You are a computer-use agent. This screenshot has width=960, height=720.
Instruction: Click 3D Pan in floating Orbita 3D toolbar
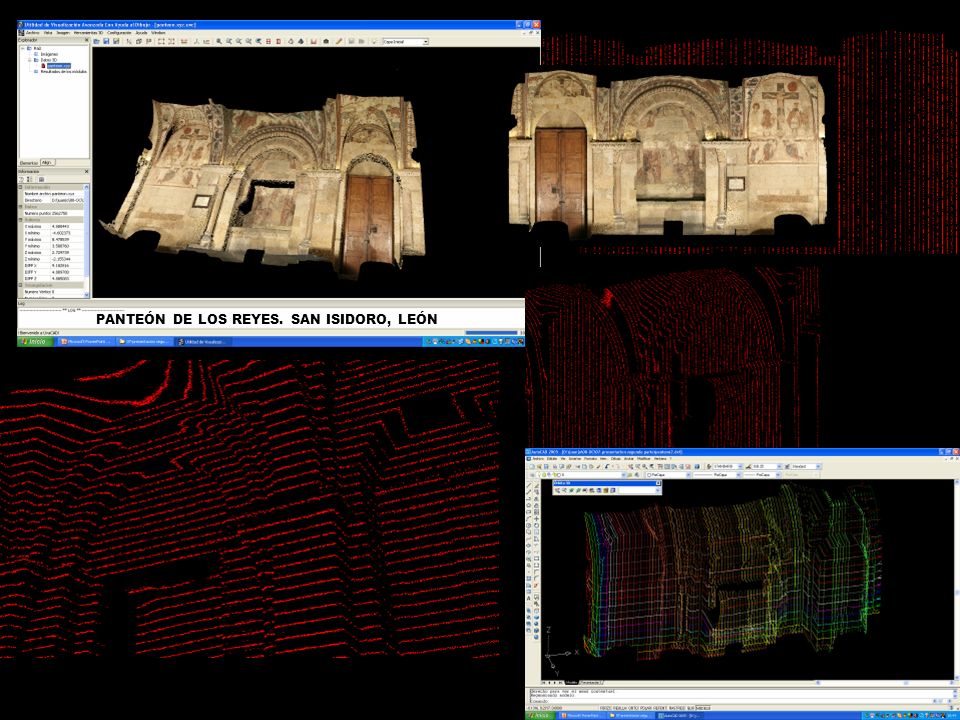pos(557,490)
